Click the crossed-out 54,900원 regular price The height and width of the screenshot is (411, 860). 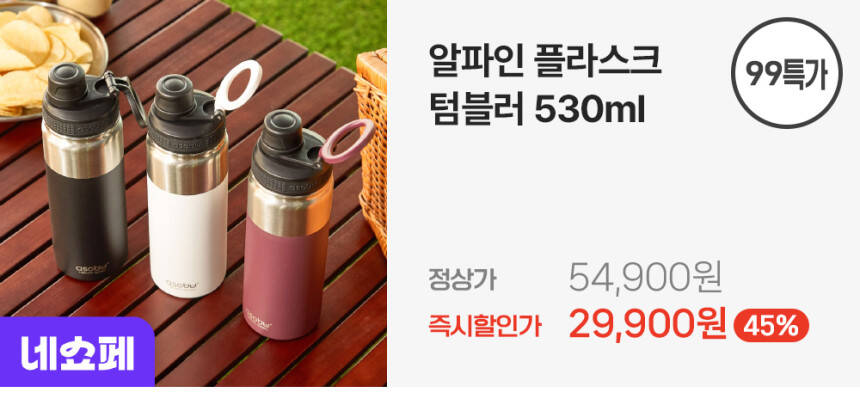coord(644,277)
